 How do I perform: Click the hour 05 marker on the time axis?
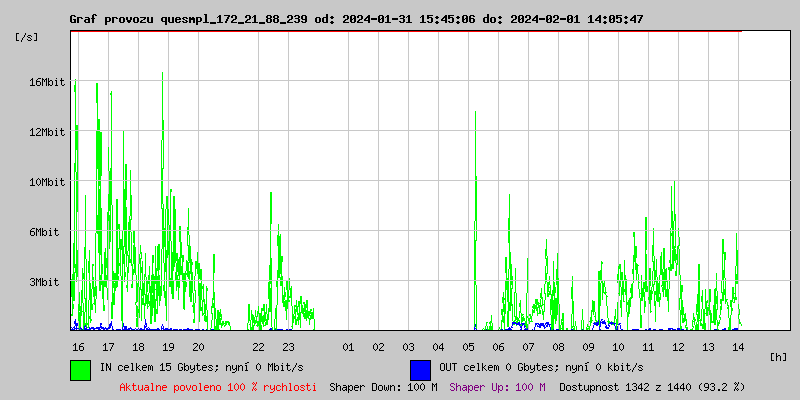[468, 347]
